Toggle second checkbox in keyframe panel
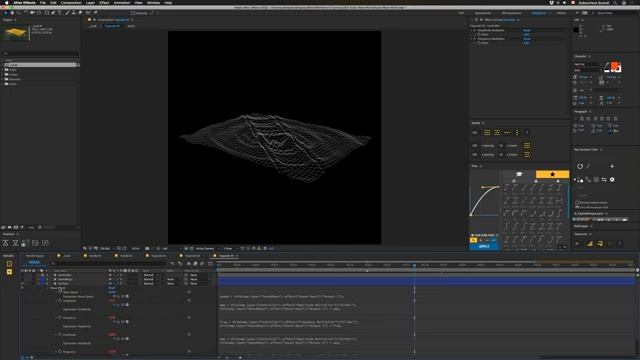 tap(577, 207)
